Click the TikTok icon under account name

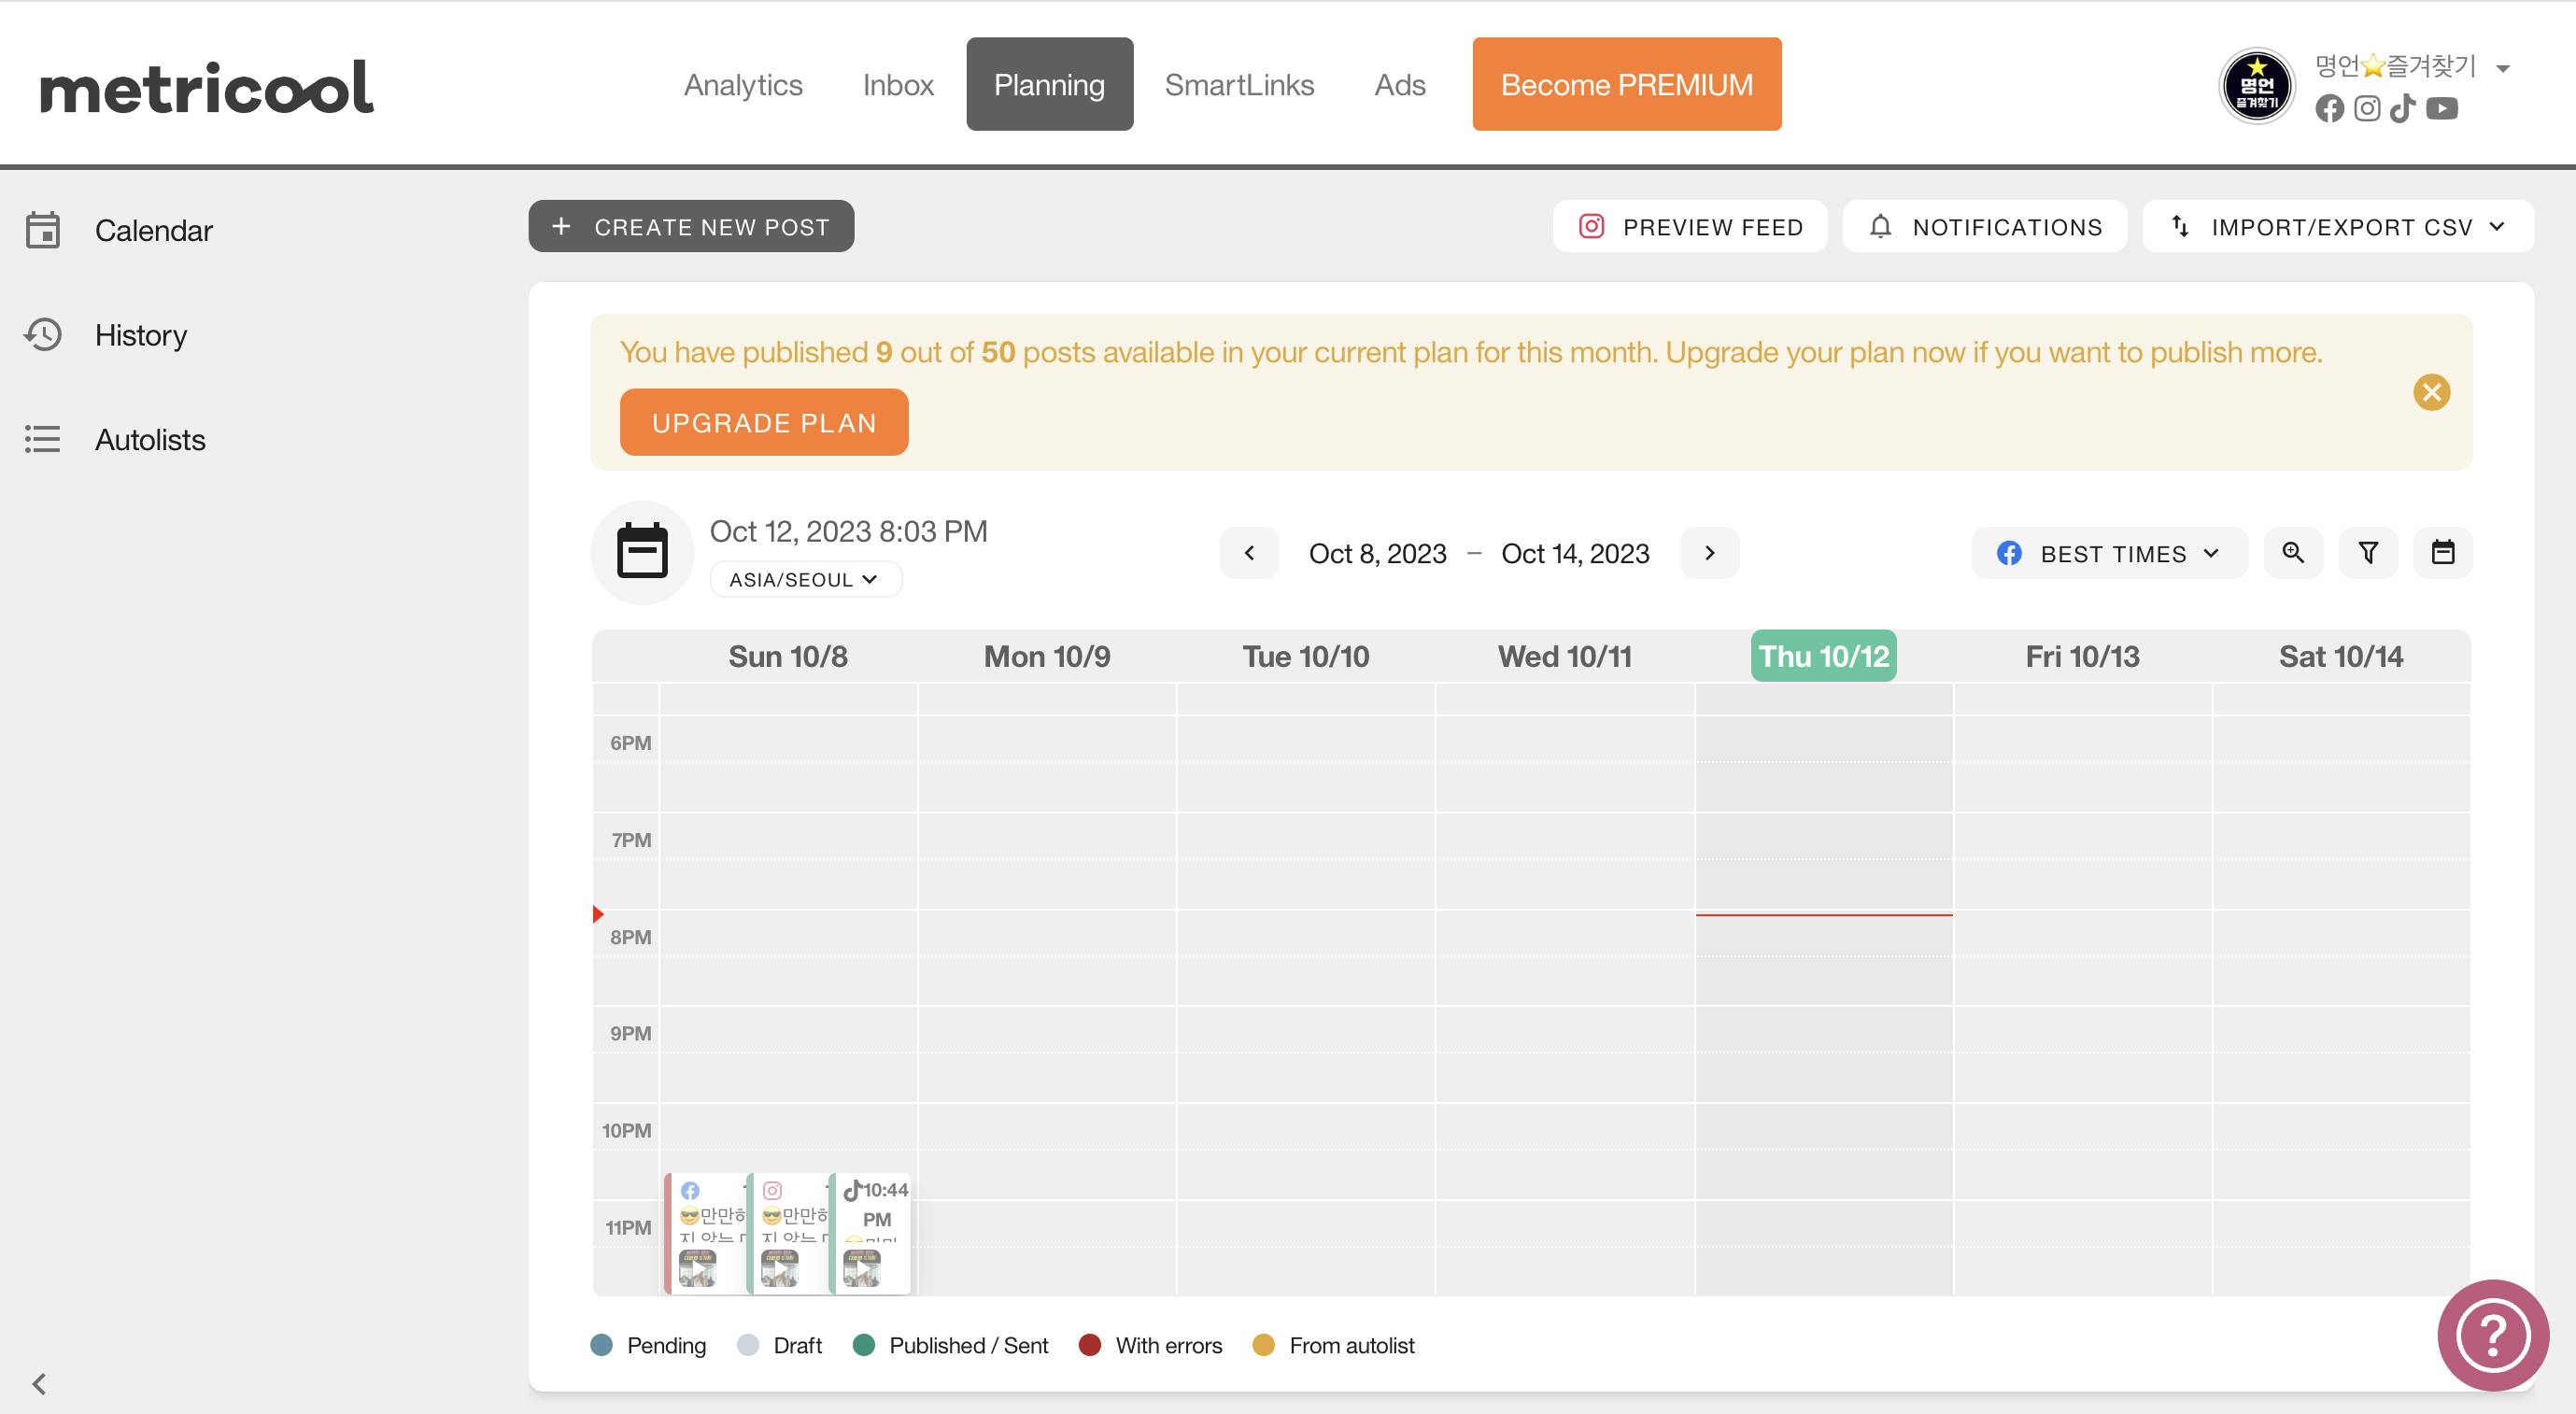pos(2403,109)
